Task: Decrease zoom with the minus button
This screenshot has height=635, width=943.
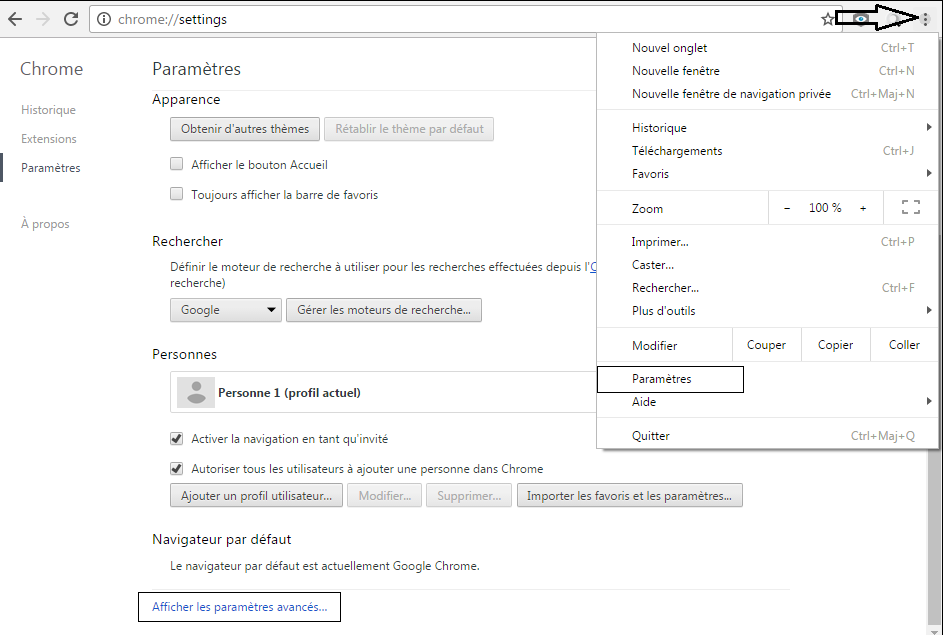Action: pos(787,208)
